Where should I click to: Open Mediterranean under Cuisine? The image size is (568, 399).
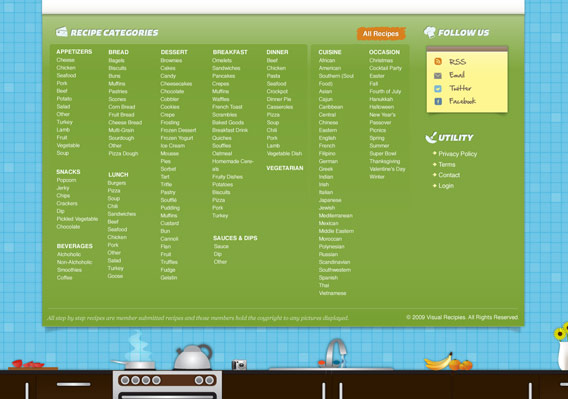tap(335, 216)
